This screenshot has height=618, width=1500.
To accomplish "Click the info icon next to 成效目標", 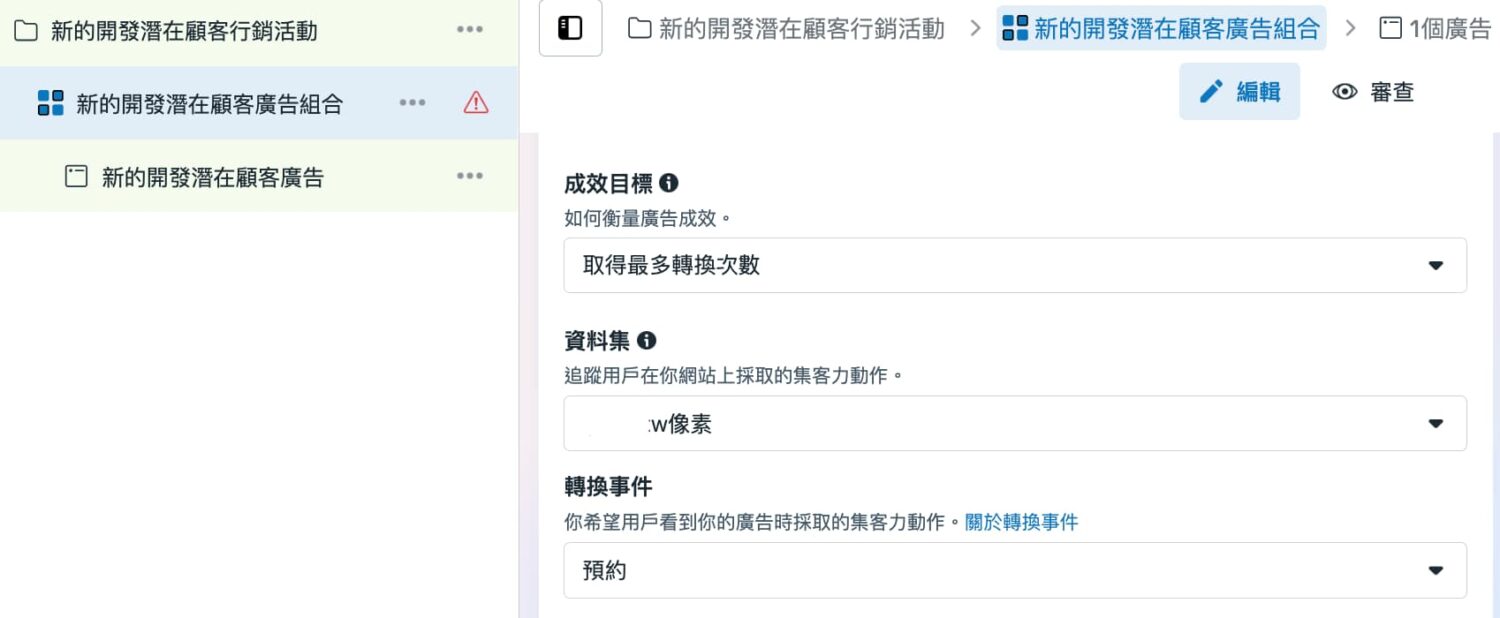I will coord(668,183).
